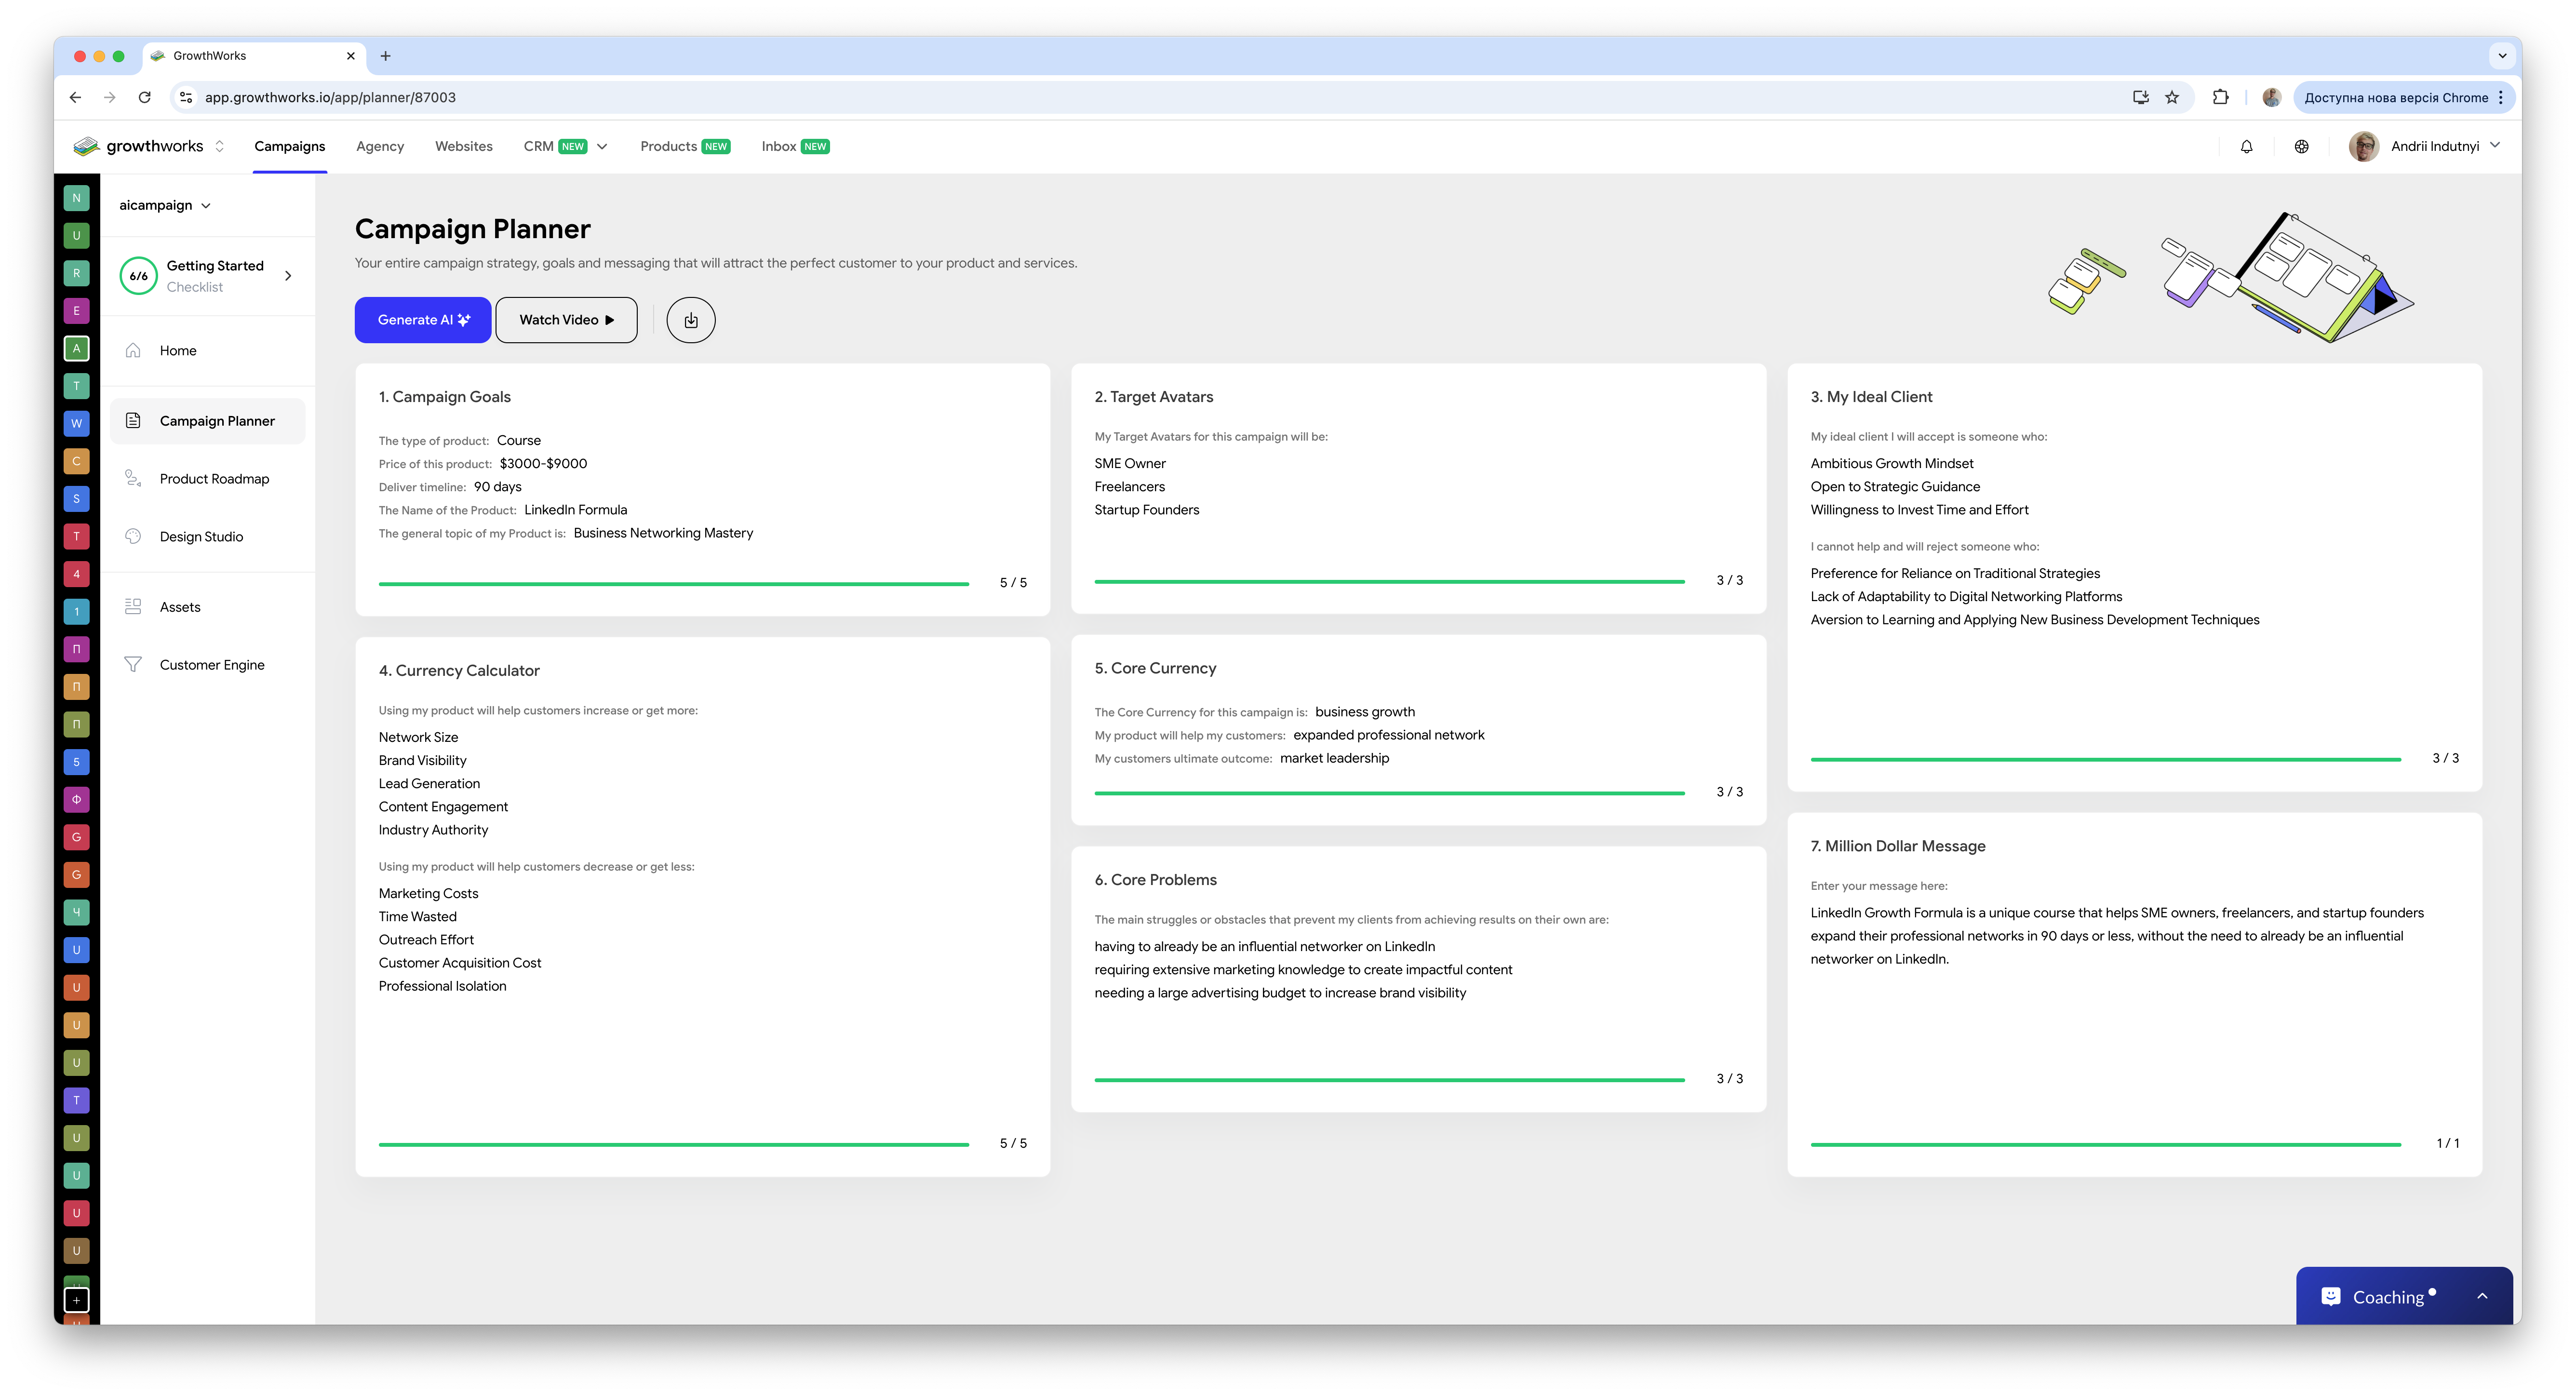Screen dimensions: 2576x1396
Task: Open the Inbox tab
Action: tap(795, 146)
